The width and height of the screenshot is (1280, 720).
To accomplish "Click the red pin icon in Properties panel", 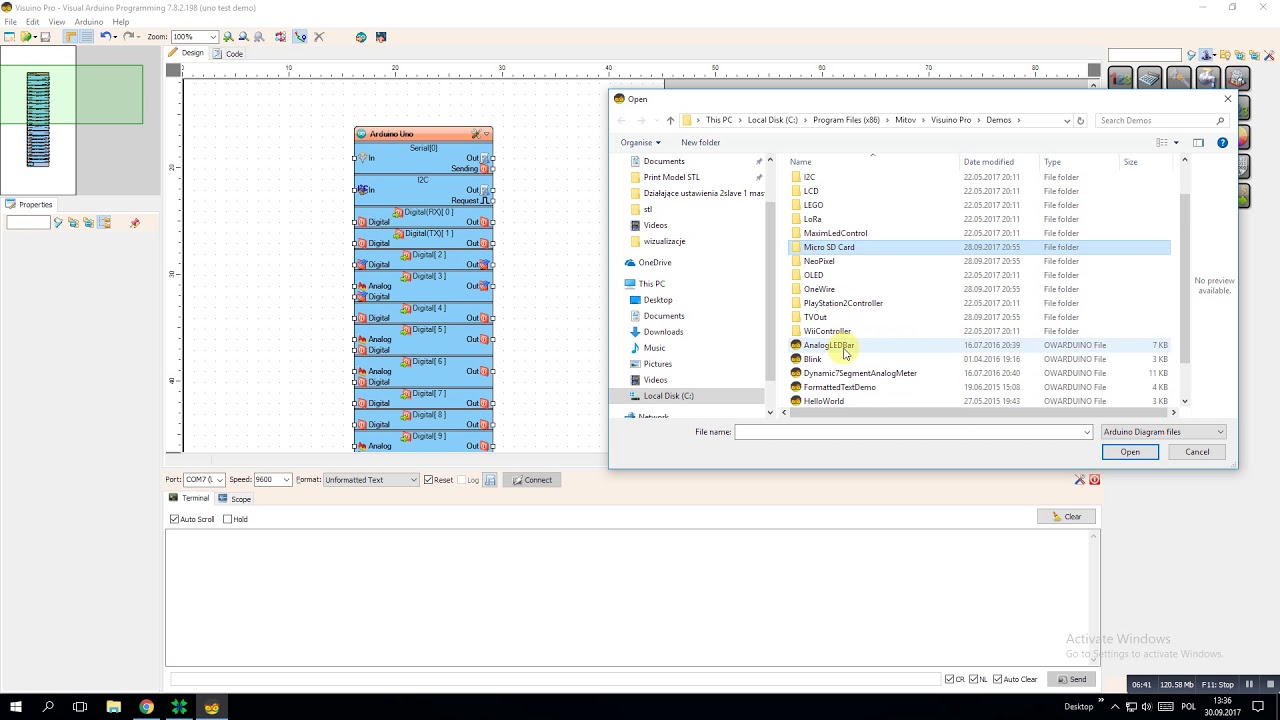I will coord(135,223).
